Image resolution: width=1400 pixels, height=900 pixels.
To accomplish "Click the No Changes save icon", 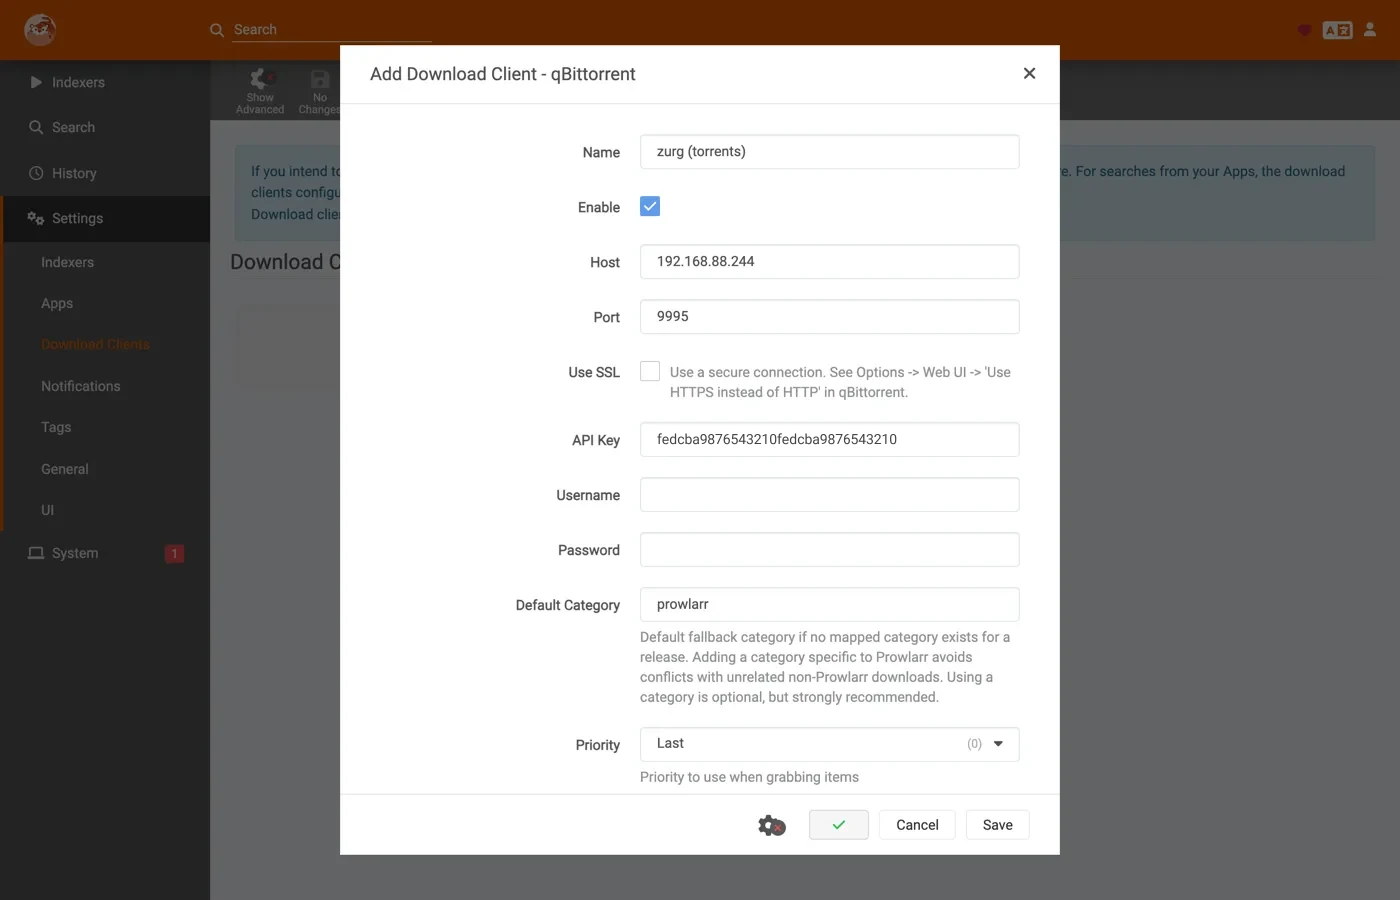I will click(x=320, y=91).
